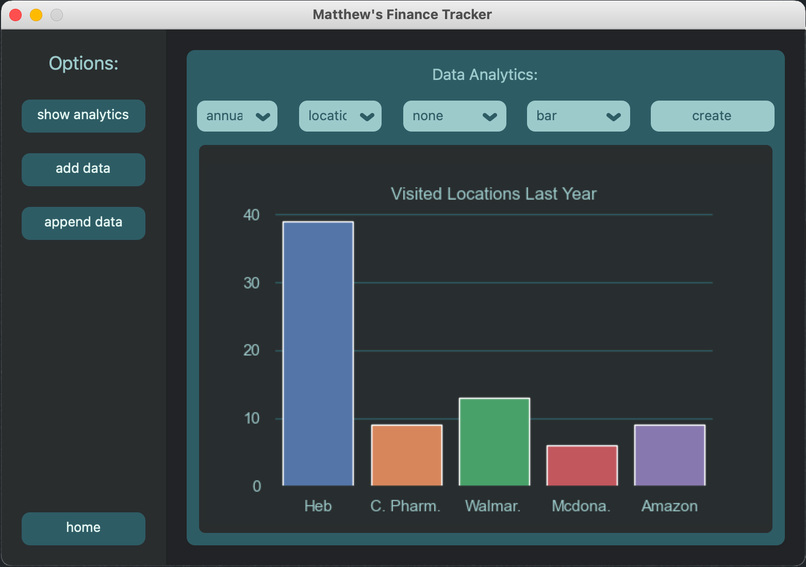Click the 20 y-axis value
The height and width of the screenshot is (567, 806).
(x=251, y=351)
